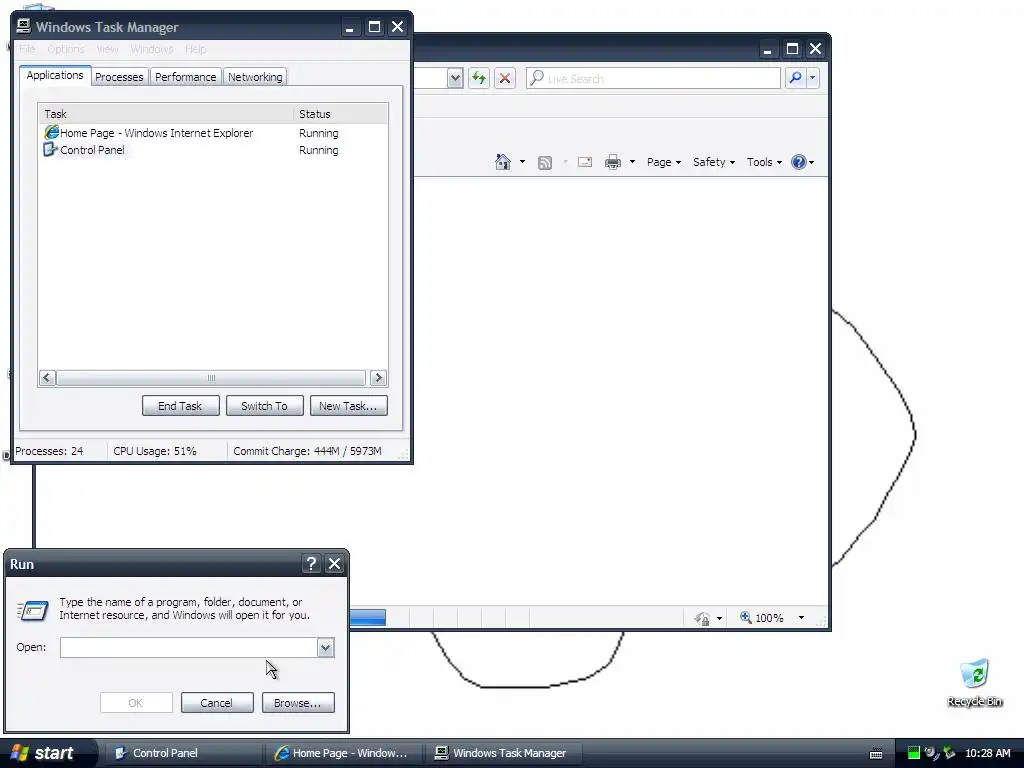Click the RSS feeds icon in Internet Explorer

(545, 163)
